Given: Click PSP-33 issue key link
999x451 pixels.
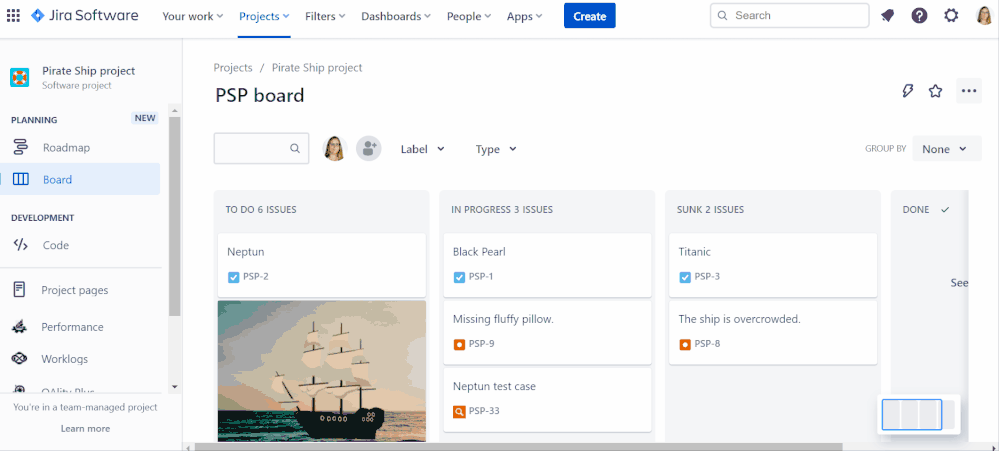Looking at the screenshot, I should 484,411.
